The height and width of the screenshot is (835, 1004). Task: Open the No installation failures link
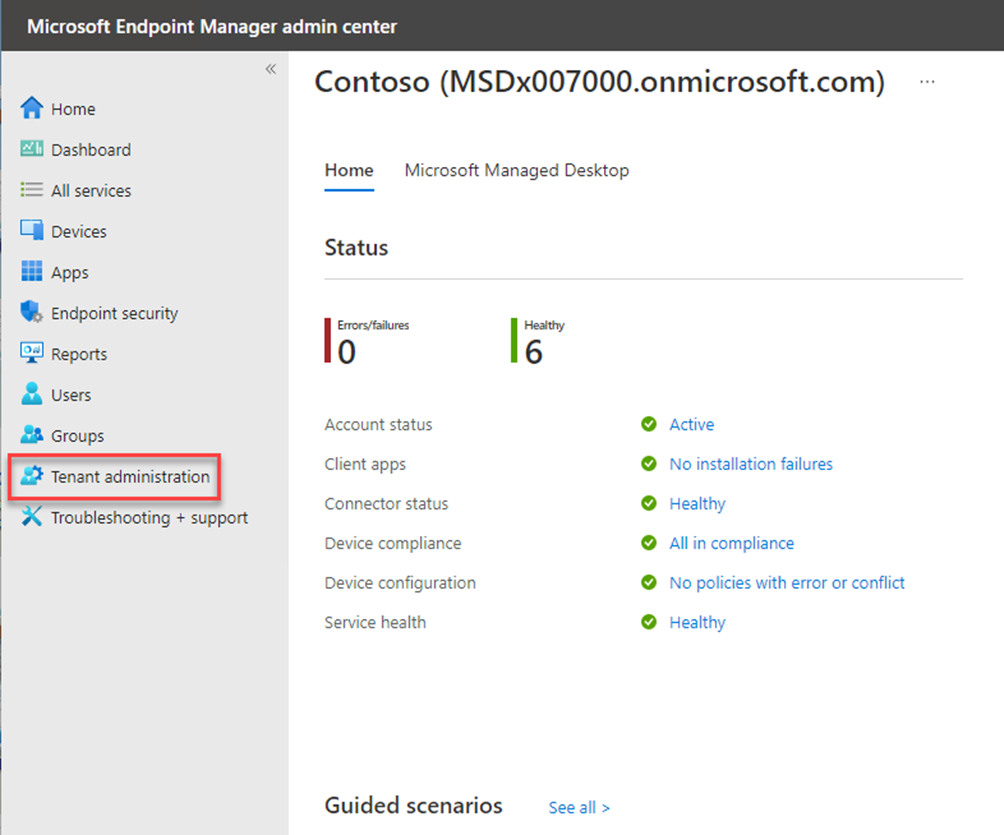751,464
